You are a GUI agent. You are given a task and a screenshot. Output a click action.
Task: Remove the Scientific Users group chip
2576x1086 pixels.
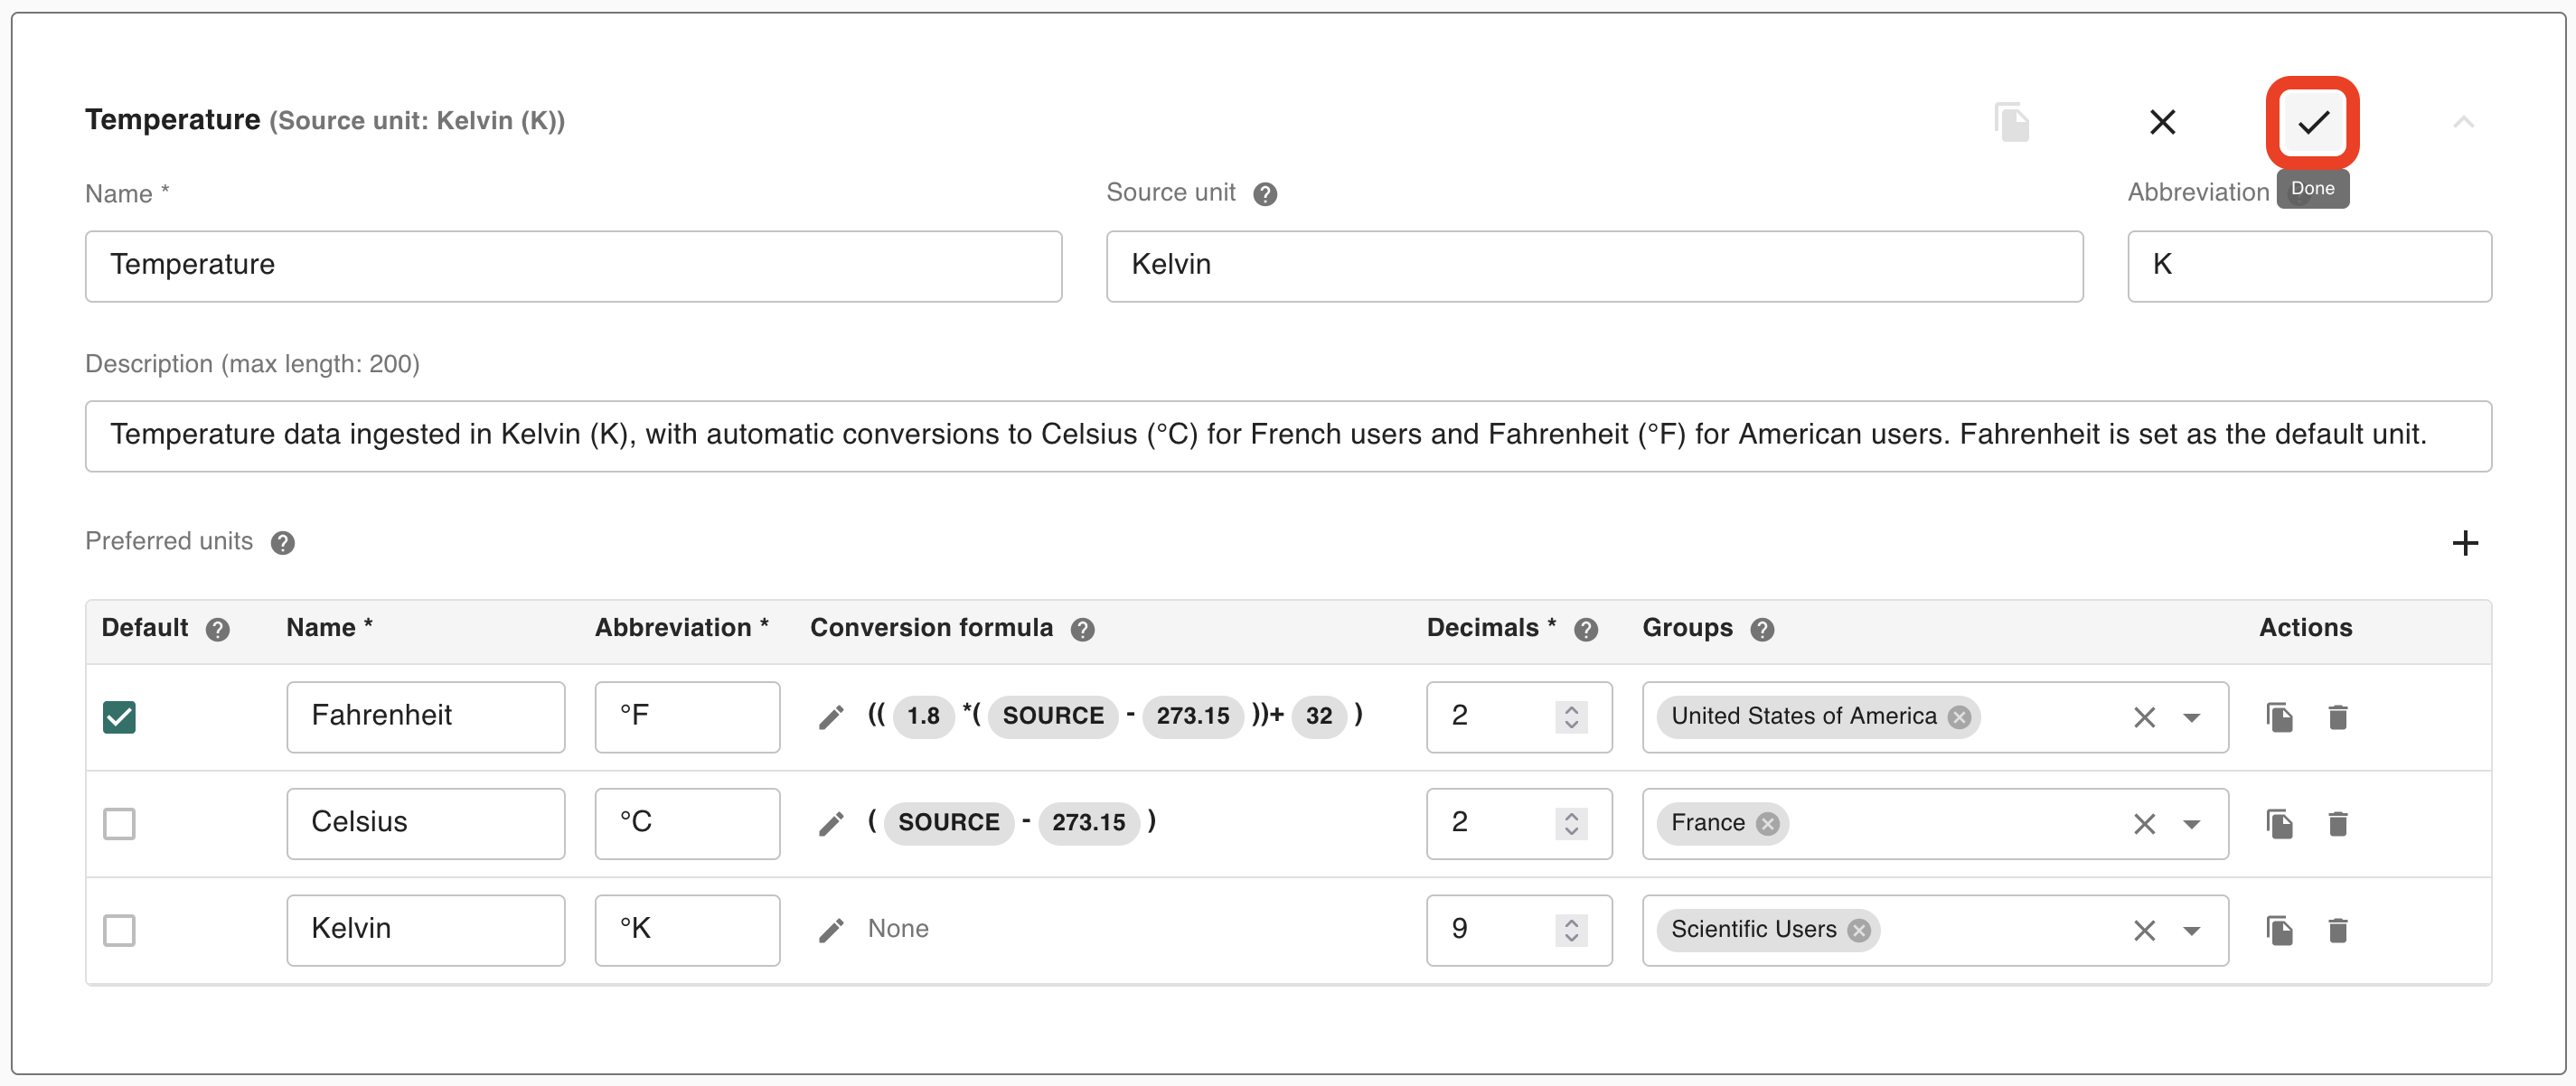point(1859,930)
